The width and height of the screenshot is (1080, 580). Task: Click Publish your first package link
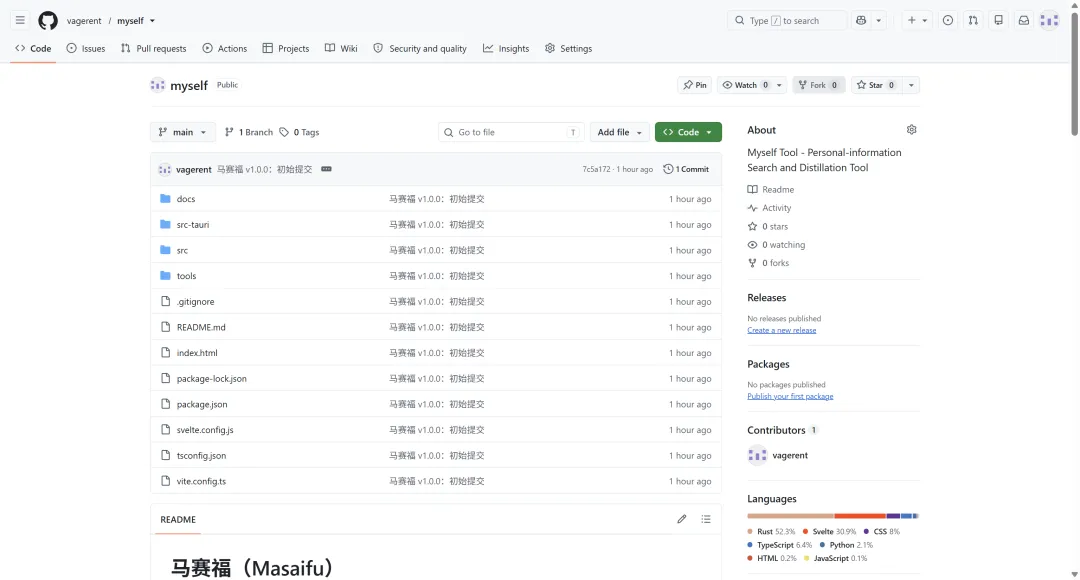790,396
